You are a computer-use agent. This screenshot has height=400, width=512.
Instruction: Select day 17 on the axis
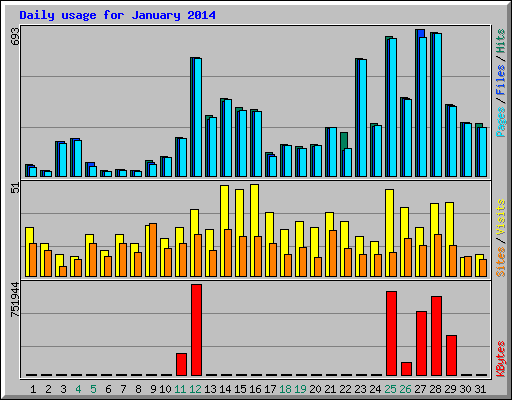[x=270, y=389]
